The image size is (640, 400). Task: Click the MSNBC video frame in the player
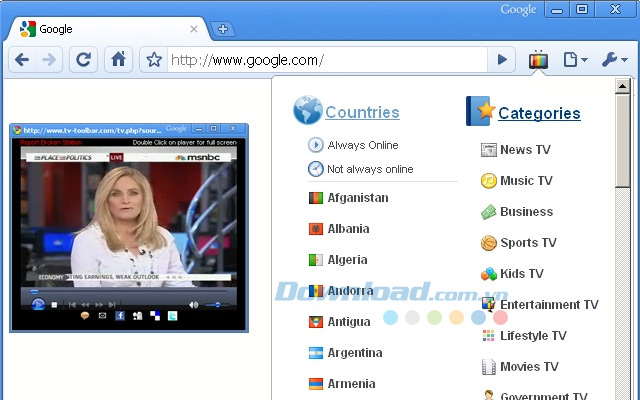[x=129, y=217]
